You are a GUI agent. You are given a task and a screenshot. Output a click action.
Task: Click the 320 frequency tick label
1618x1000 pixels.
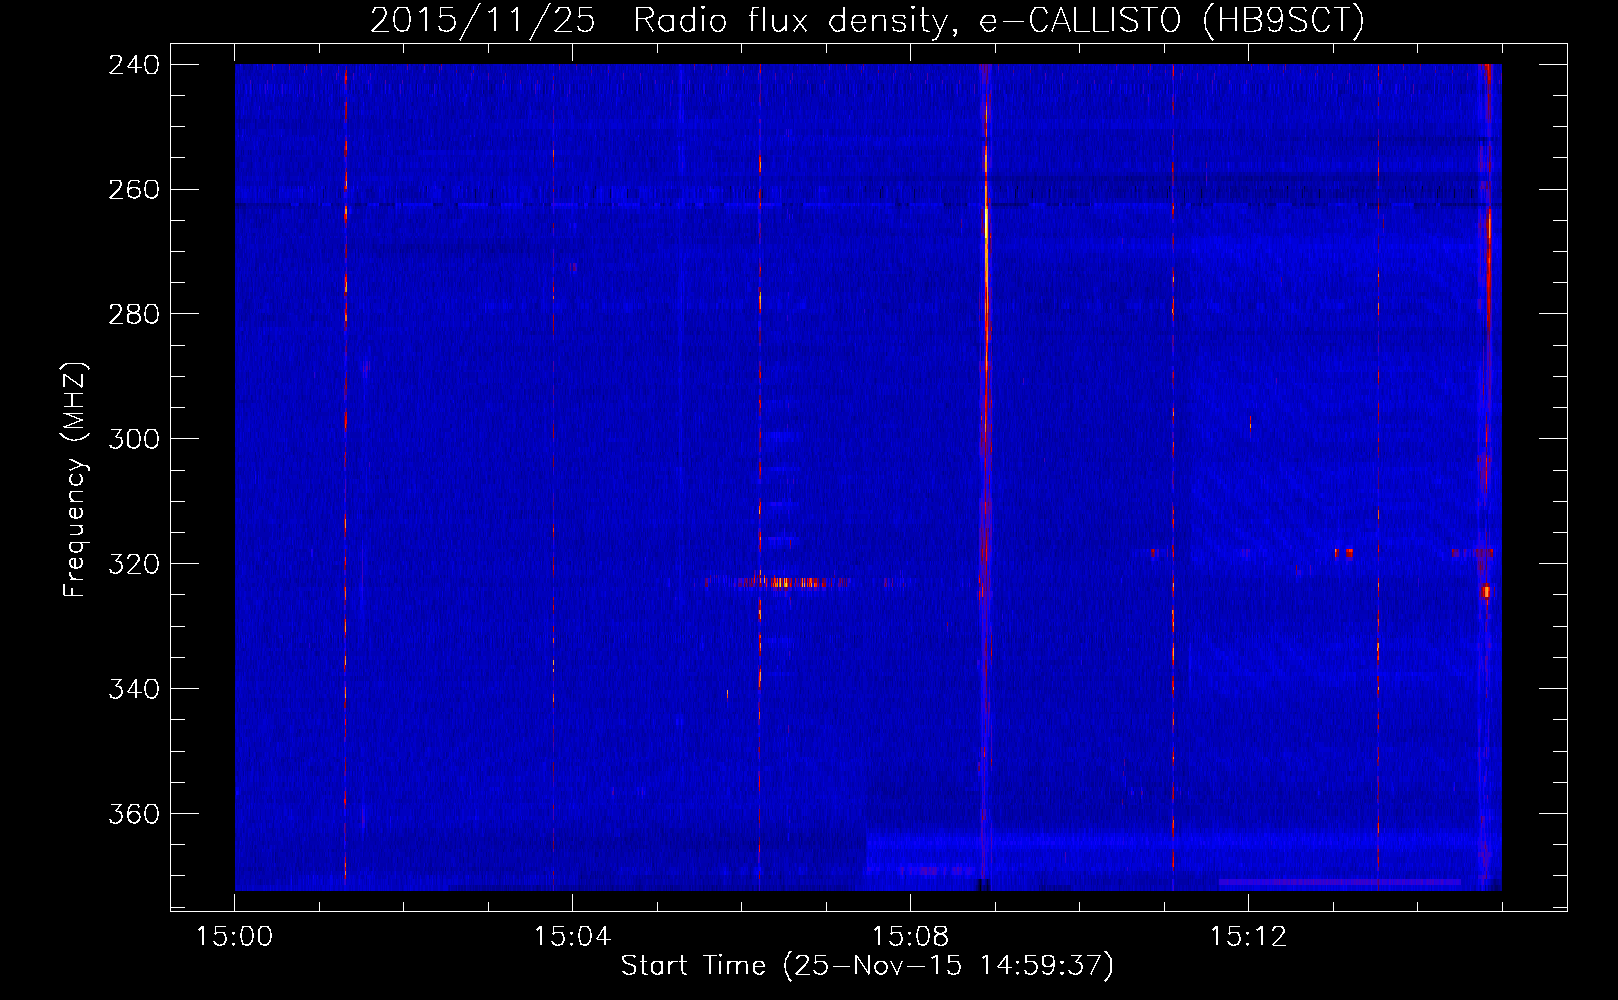pos(134,564)
